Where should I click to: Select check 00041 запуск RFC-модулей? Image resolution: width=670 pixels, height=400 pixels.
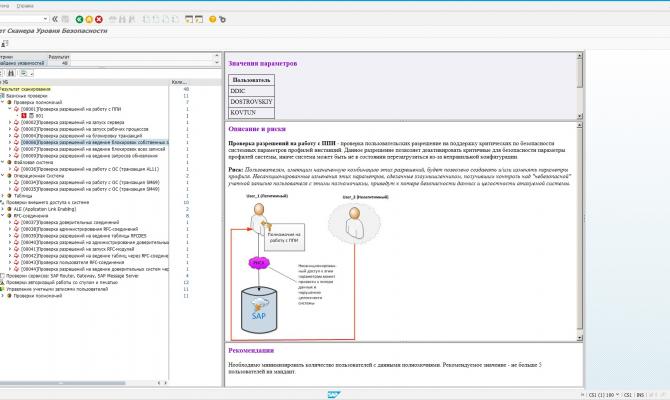coord(77,249)
